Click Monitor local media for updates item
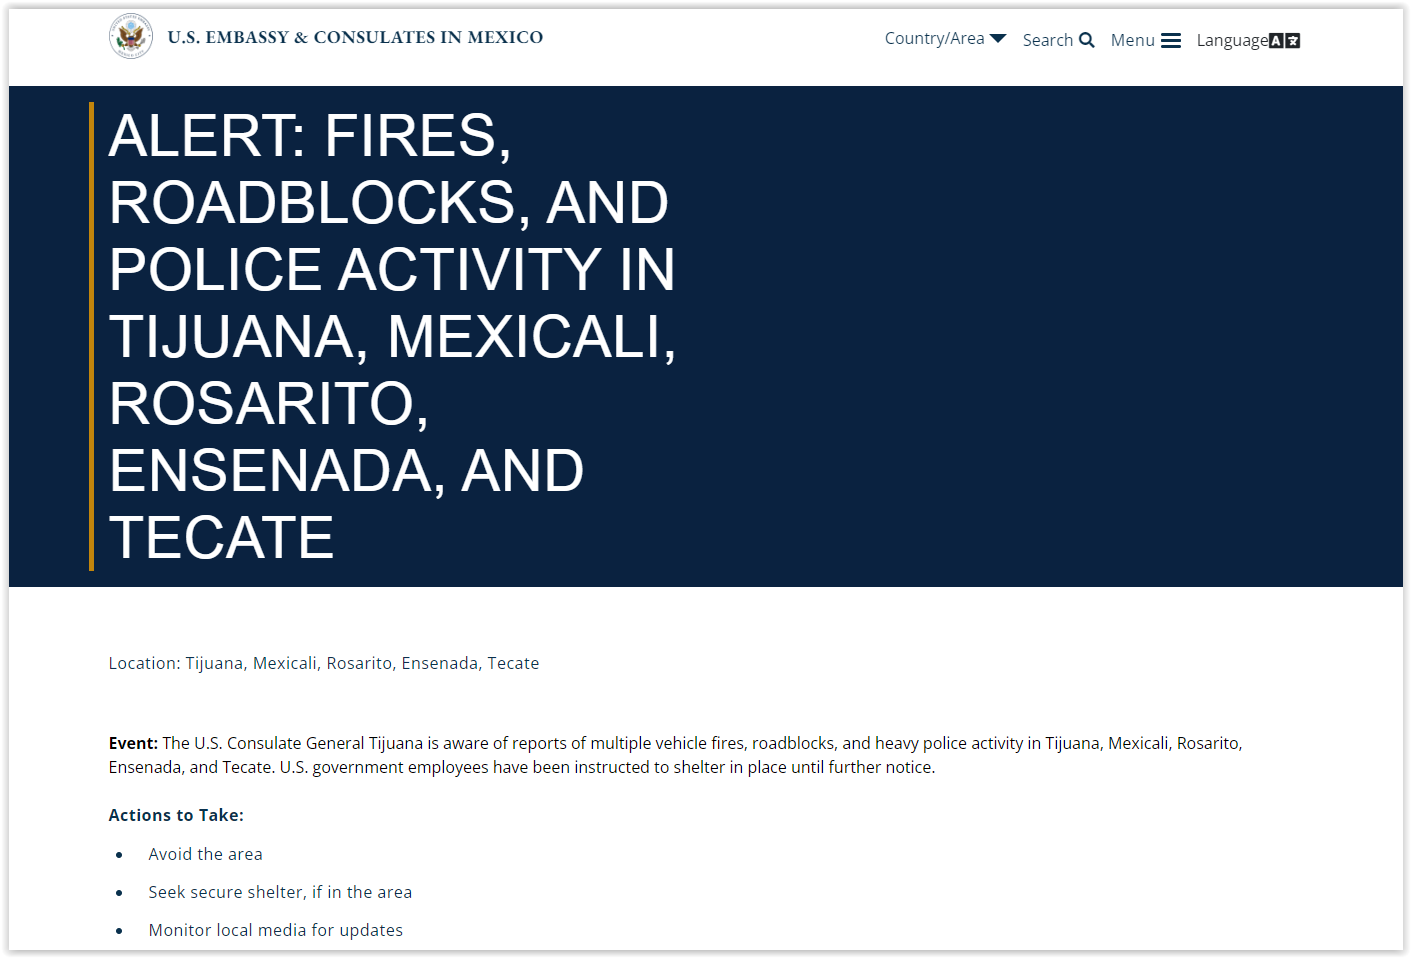This screenshot has width=1411, height=958. pyautogui.click(x=275, y=930)
